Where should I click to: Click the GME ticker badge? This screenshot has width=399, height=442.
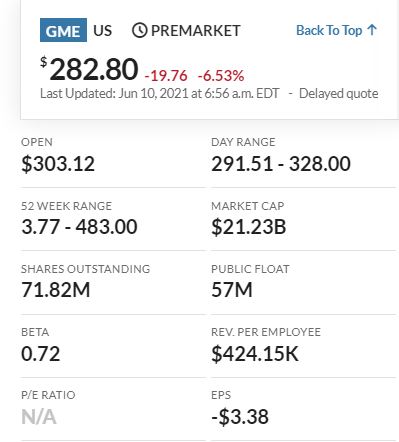click(63, 30)
